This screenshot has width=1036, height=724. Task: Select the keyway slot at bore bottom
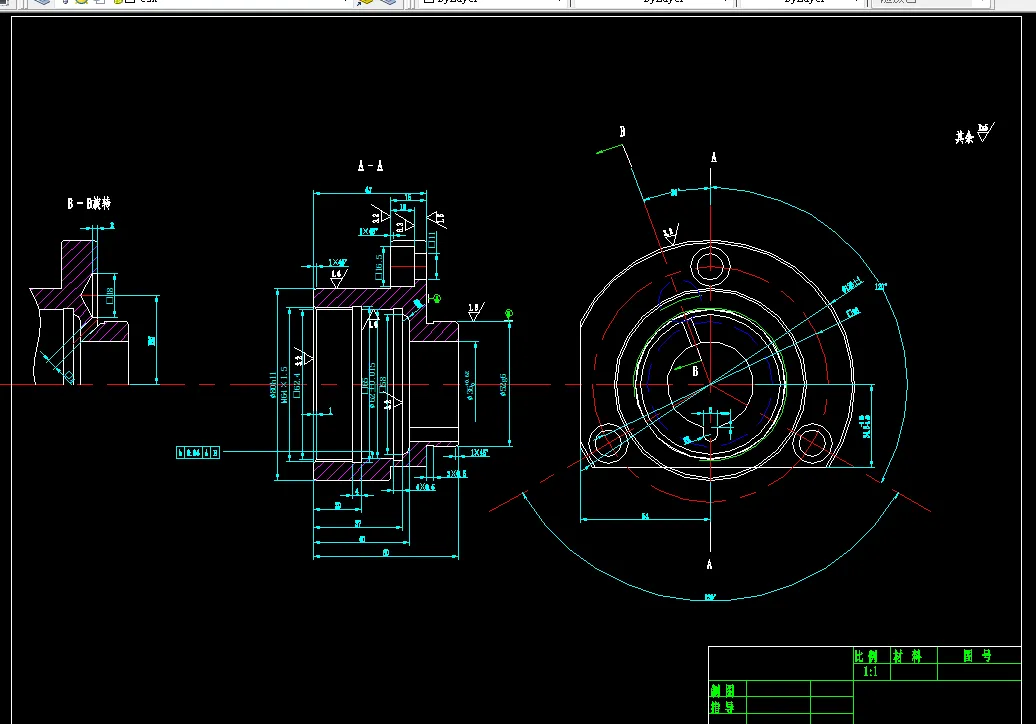710,433
